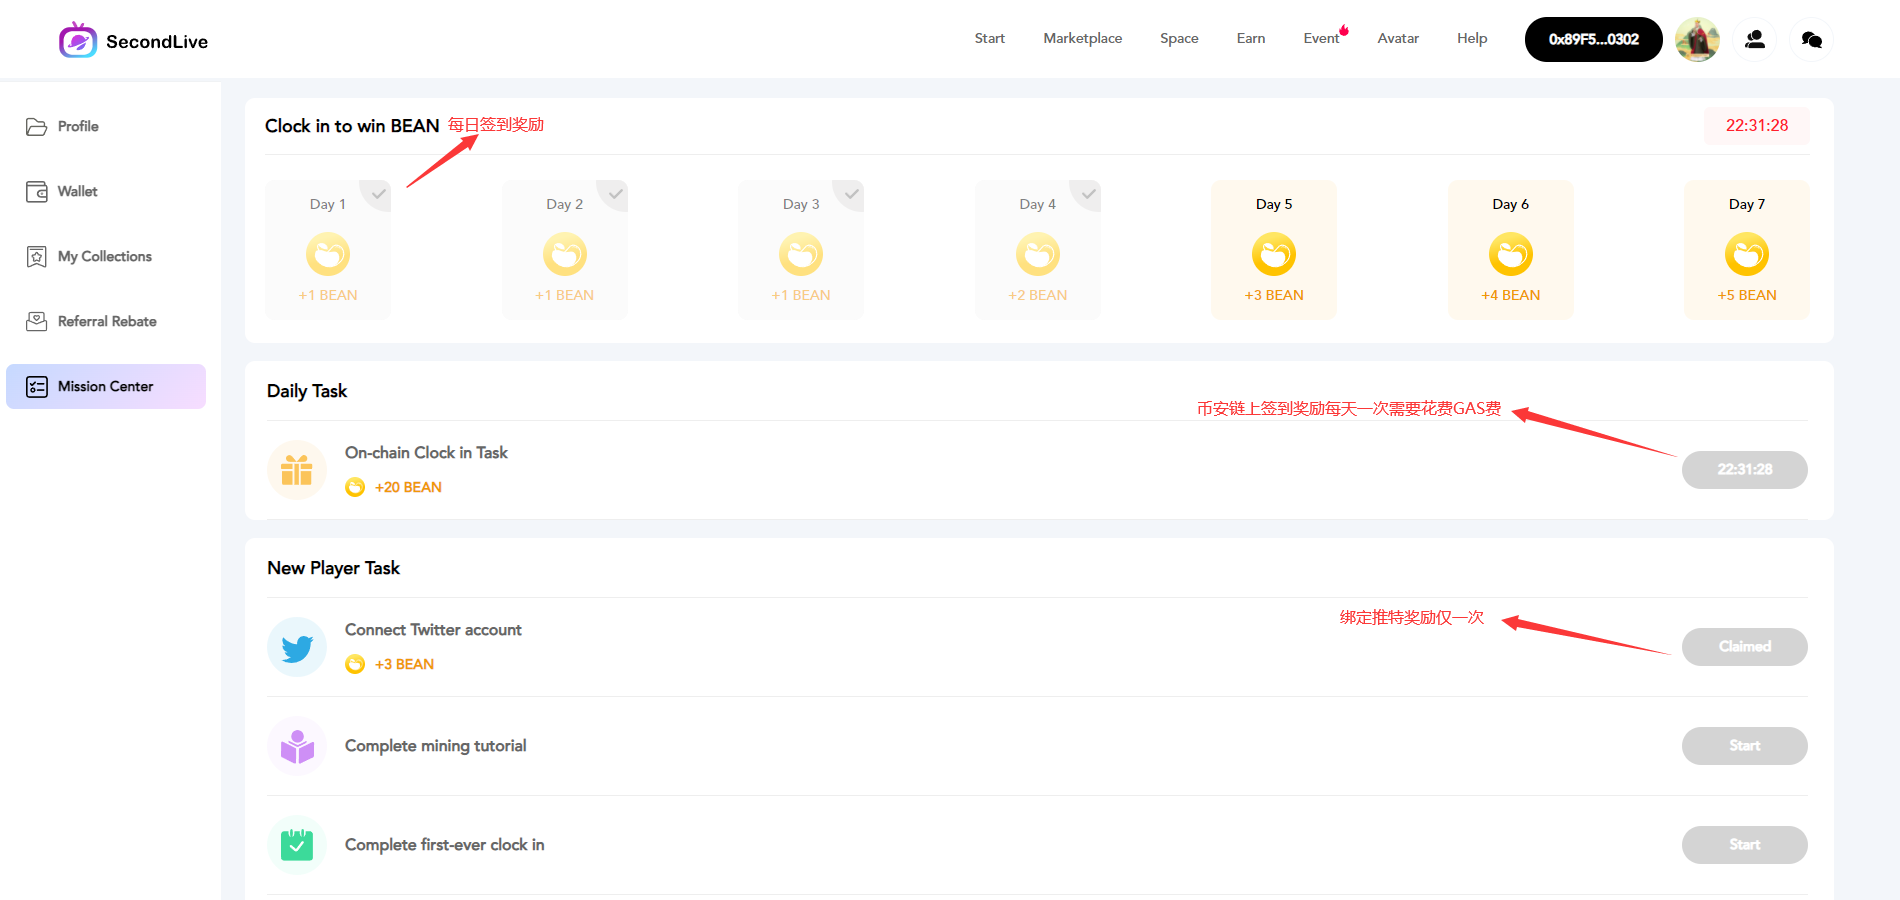Click the Twitter bird icon
This screenshot has width=1900, height=900.
click(297, 648)
